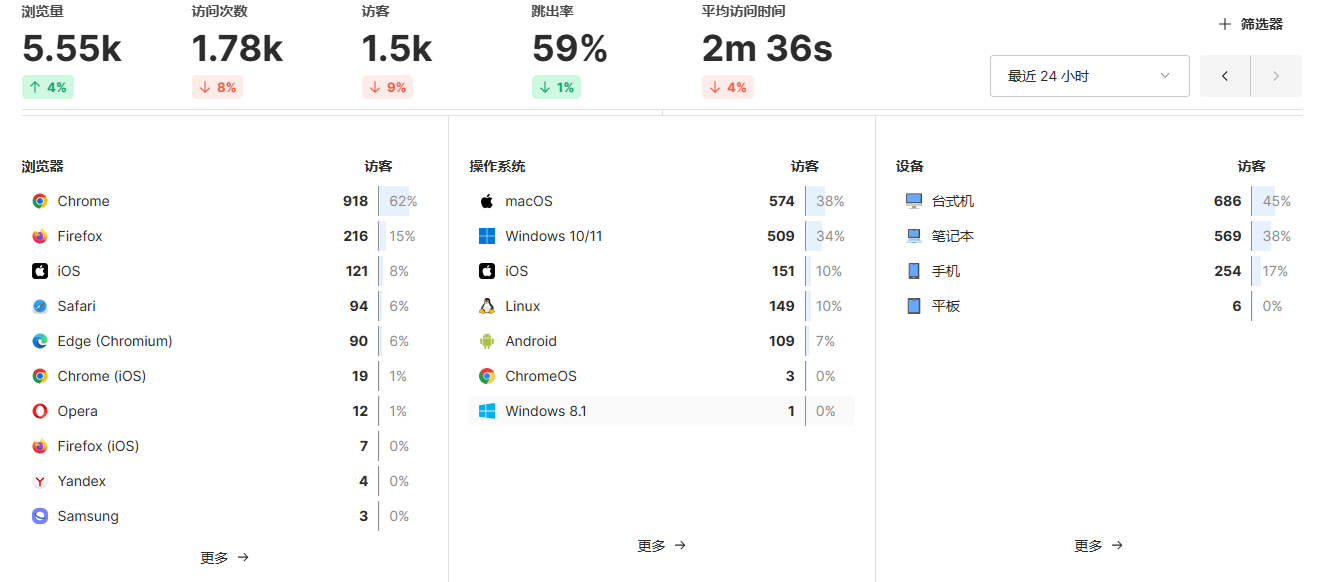Click the next time period arrow
Viewport: 1330px width, 582px height.
pyautogui.click(x=1276, y=76)
